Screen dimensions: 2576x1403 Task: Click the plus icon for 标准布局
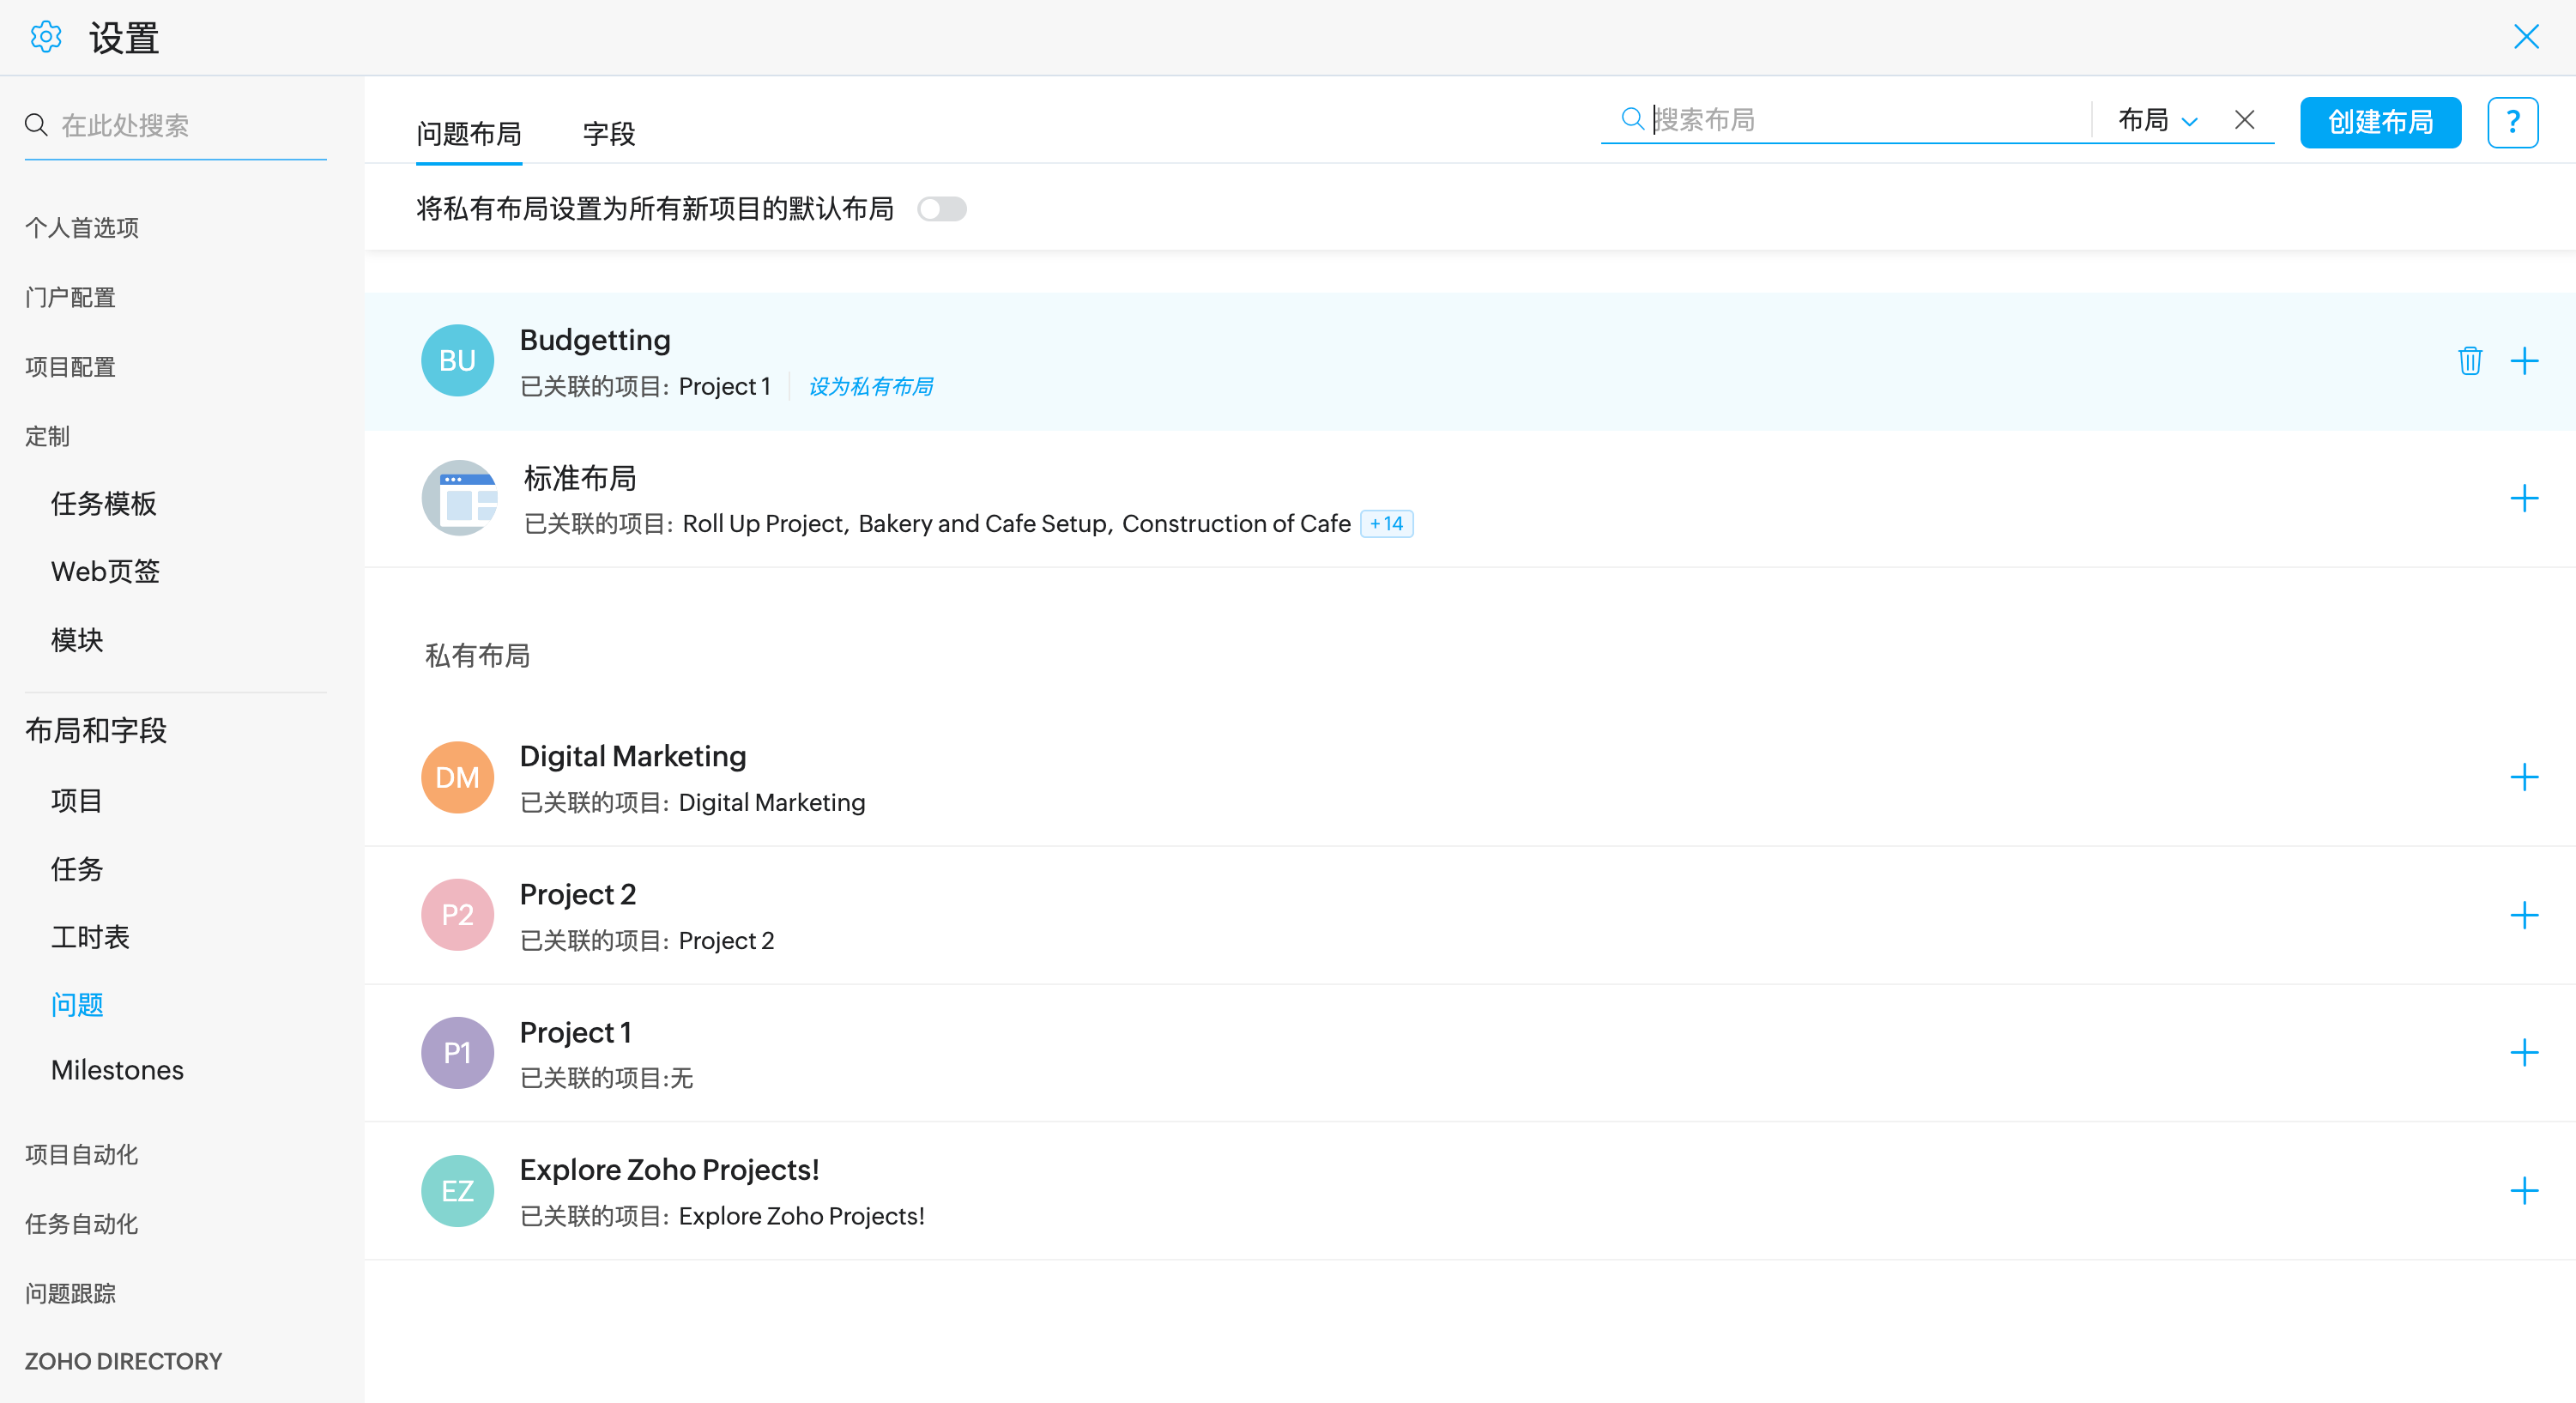tap(2524, 498)
